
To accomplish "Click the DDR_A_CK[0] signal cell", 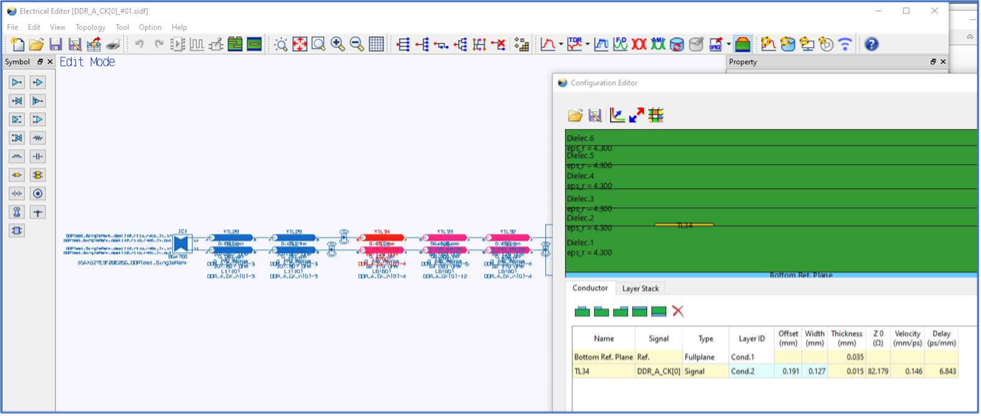I will (659, 371).
